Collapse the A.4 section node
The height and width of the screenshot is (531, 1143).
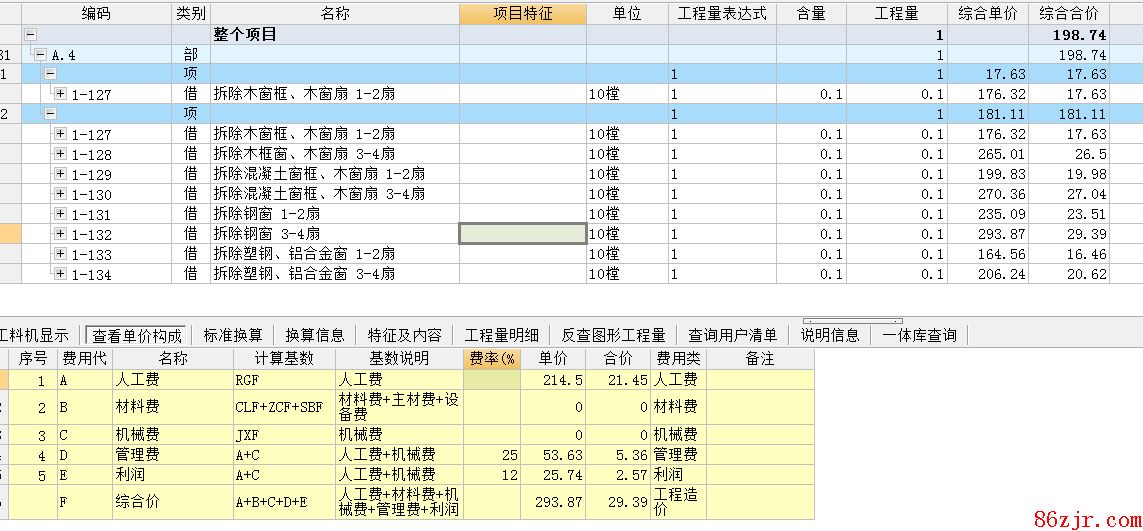point(40,54)
